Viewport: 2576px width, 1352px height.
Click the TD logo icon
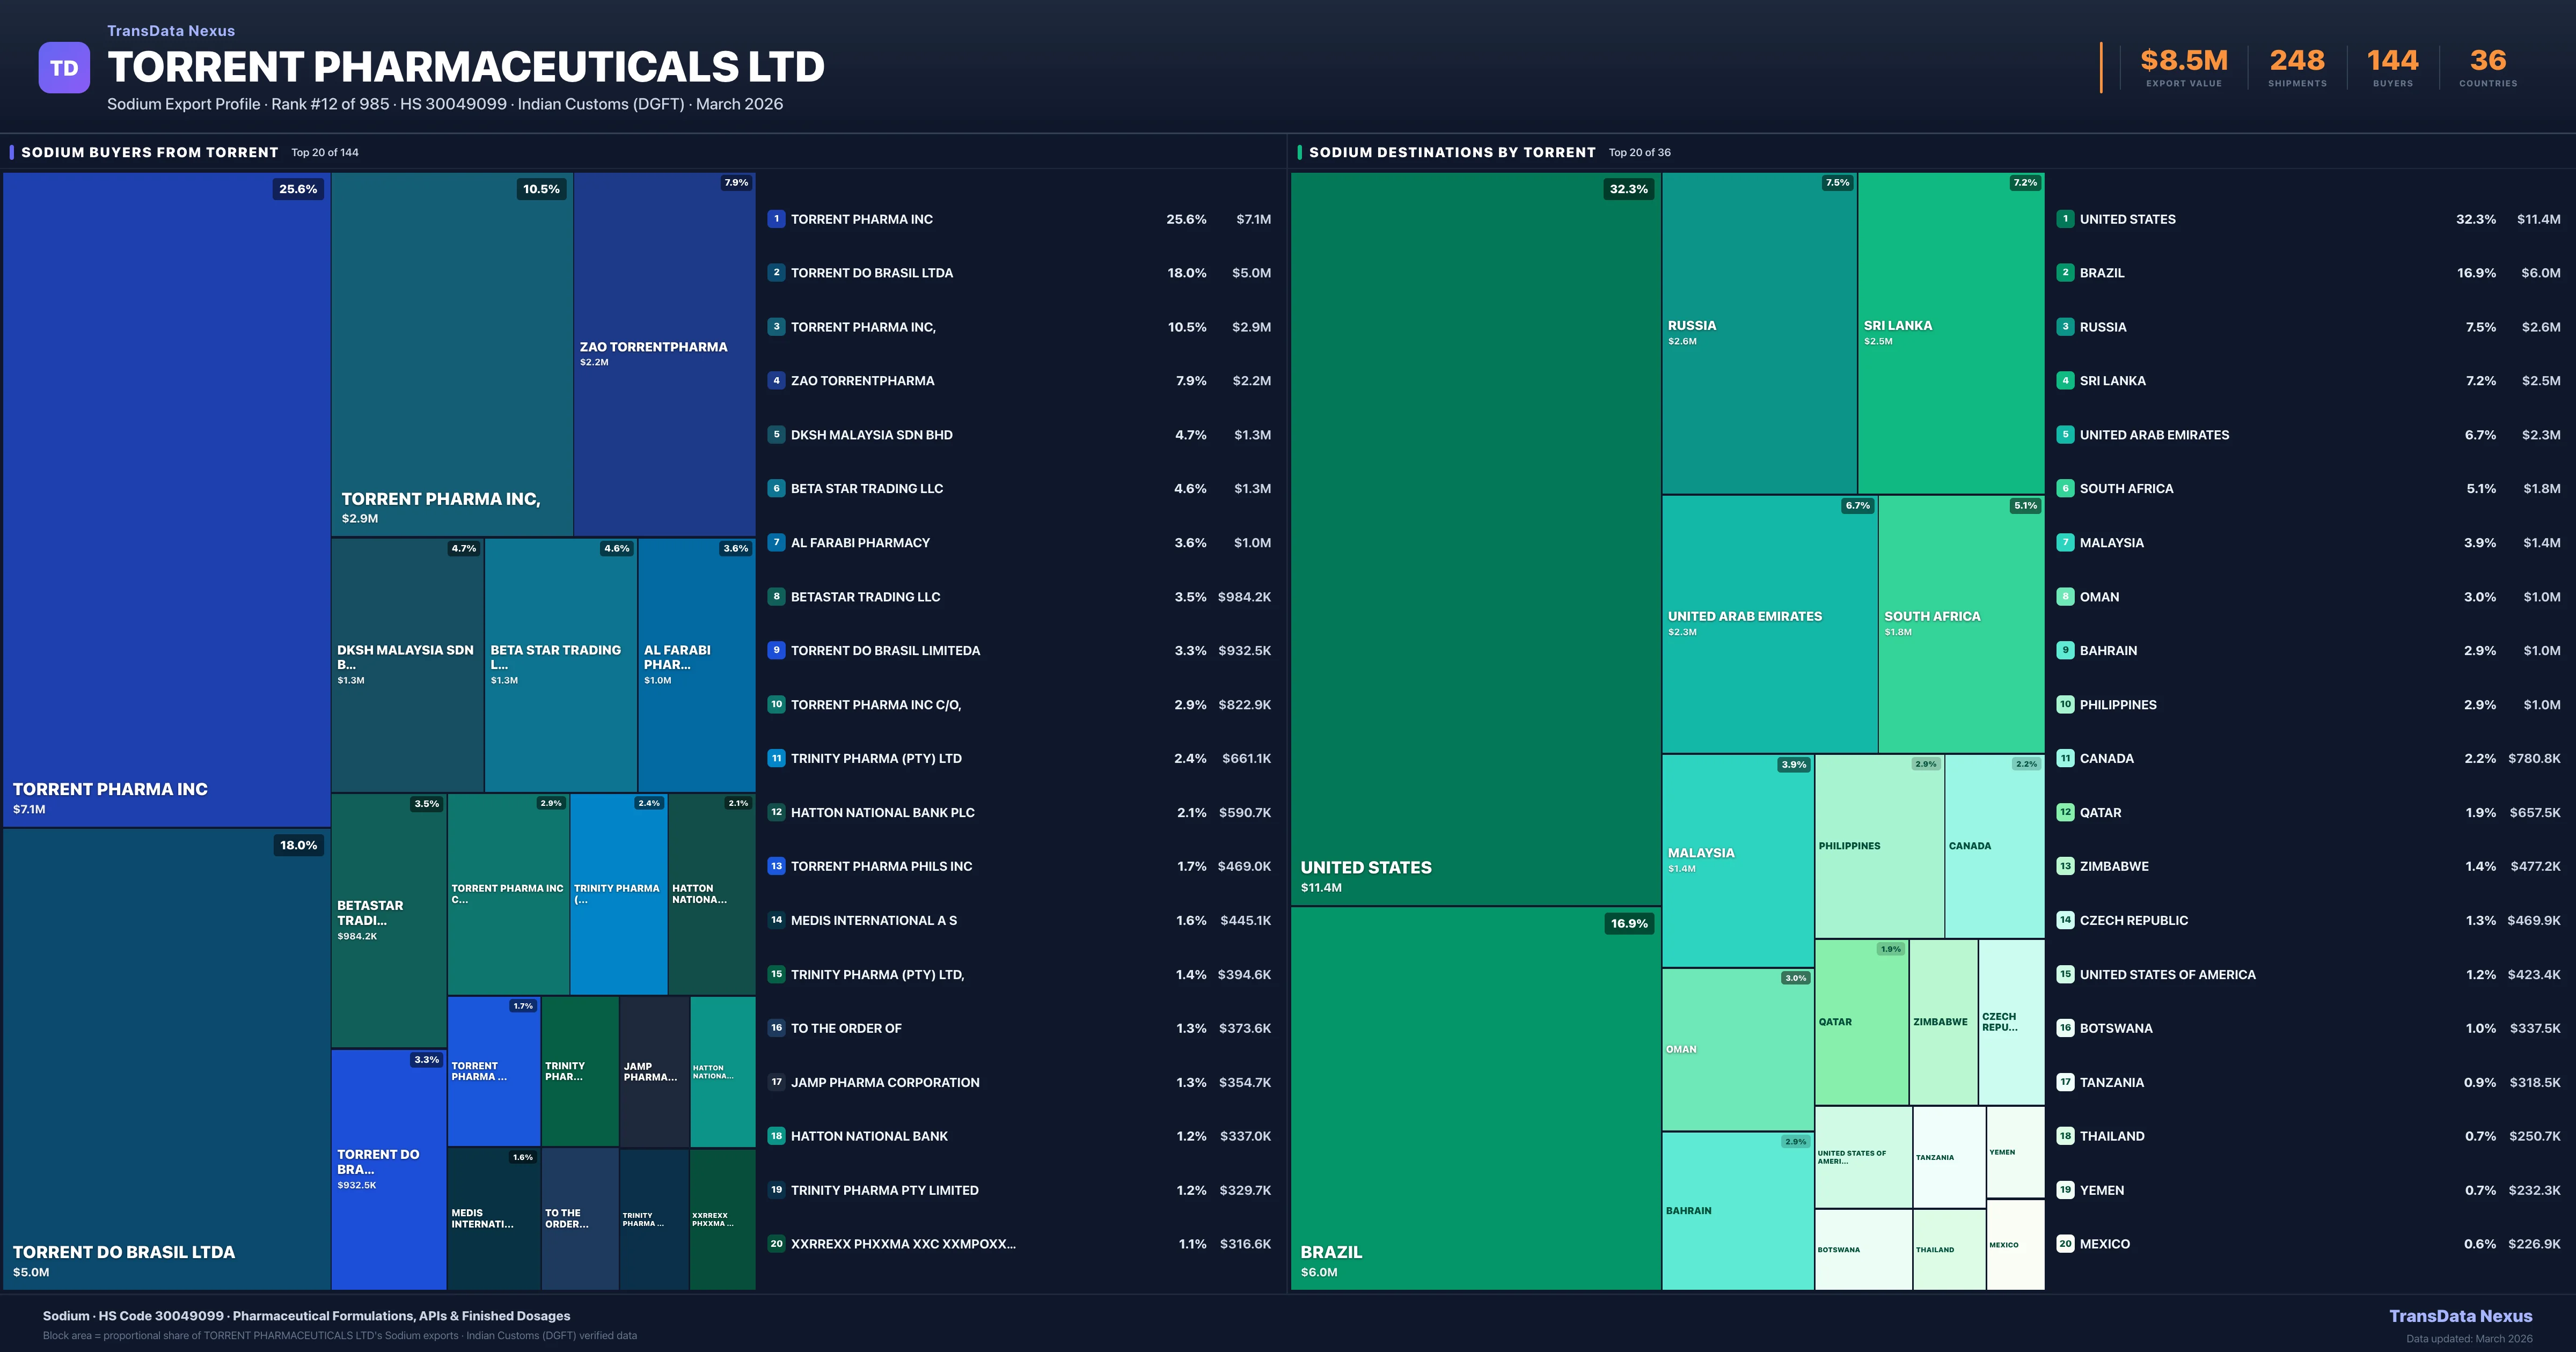[x=64, y=67]
